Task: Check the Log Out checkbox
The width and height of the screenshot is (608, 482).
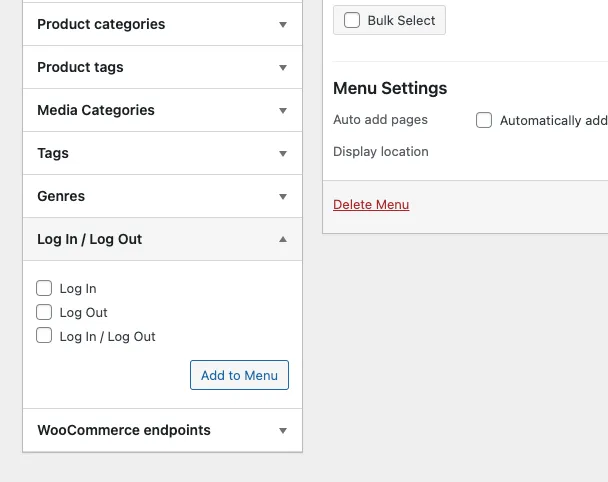Action: (44, 312)
